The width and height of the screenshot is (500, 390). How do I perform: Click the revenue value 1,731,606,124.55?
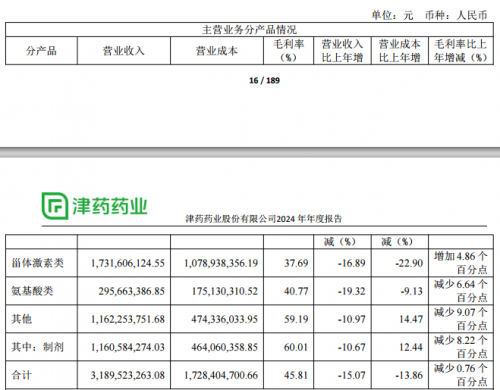(x=128, y=263)
